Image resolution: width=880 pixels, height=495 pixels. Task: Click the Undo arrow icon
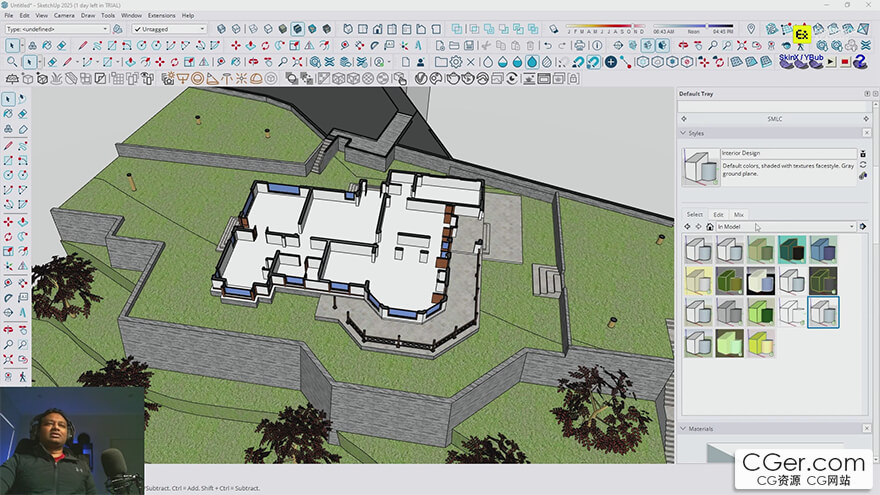[x=548, y=45]
